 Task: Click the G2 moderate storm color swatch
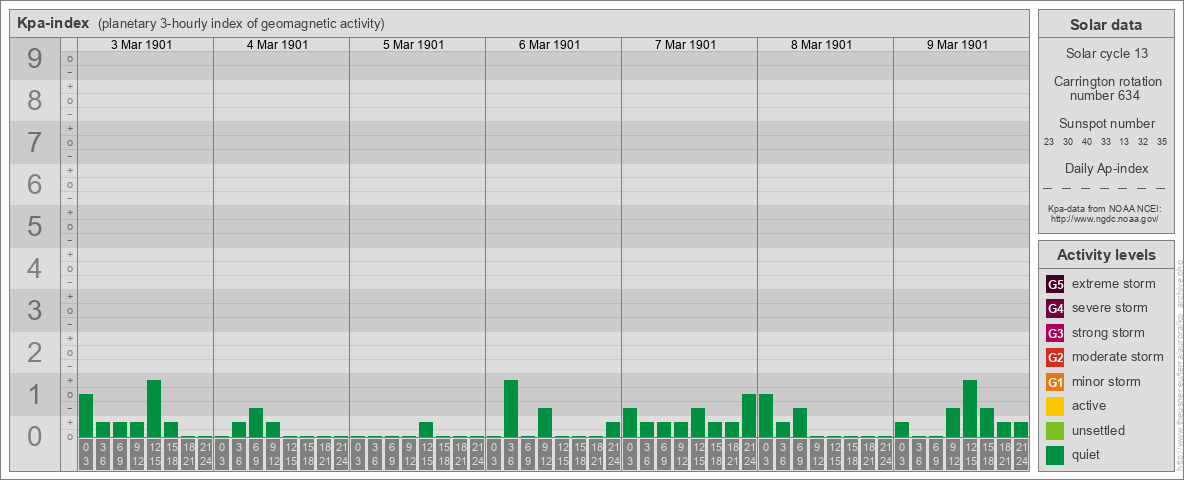pos(1055,357)
